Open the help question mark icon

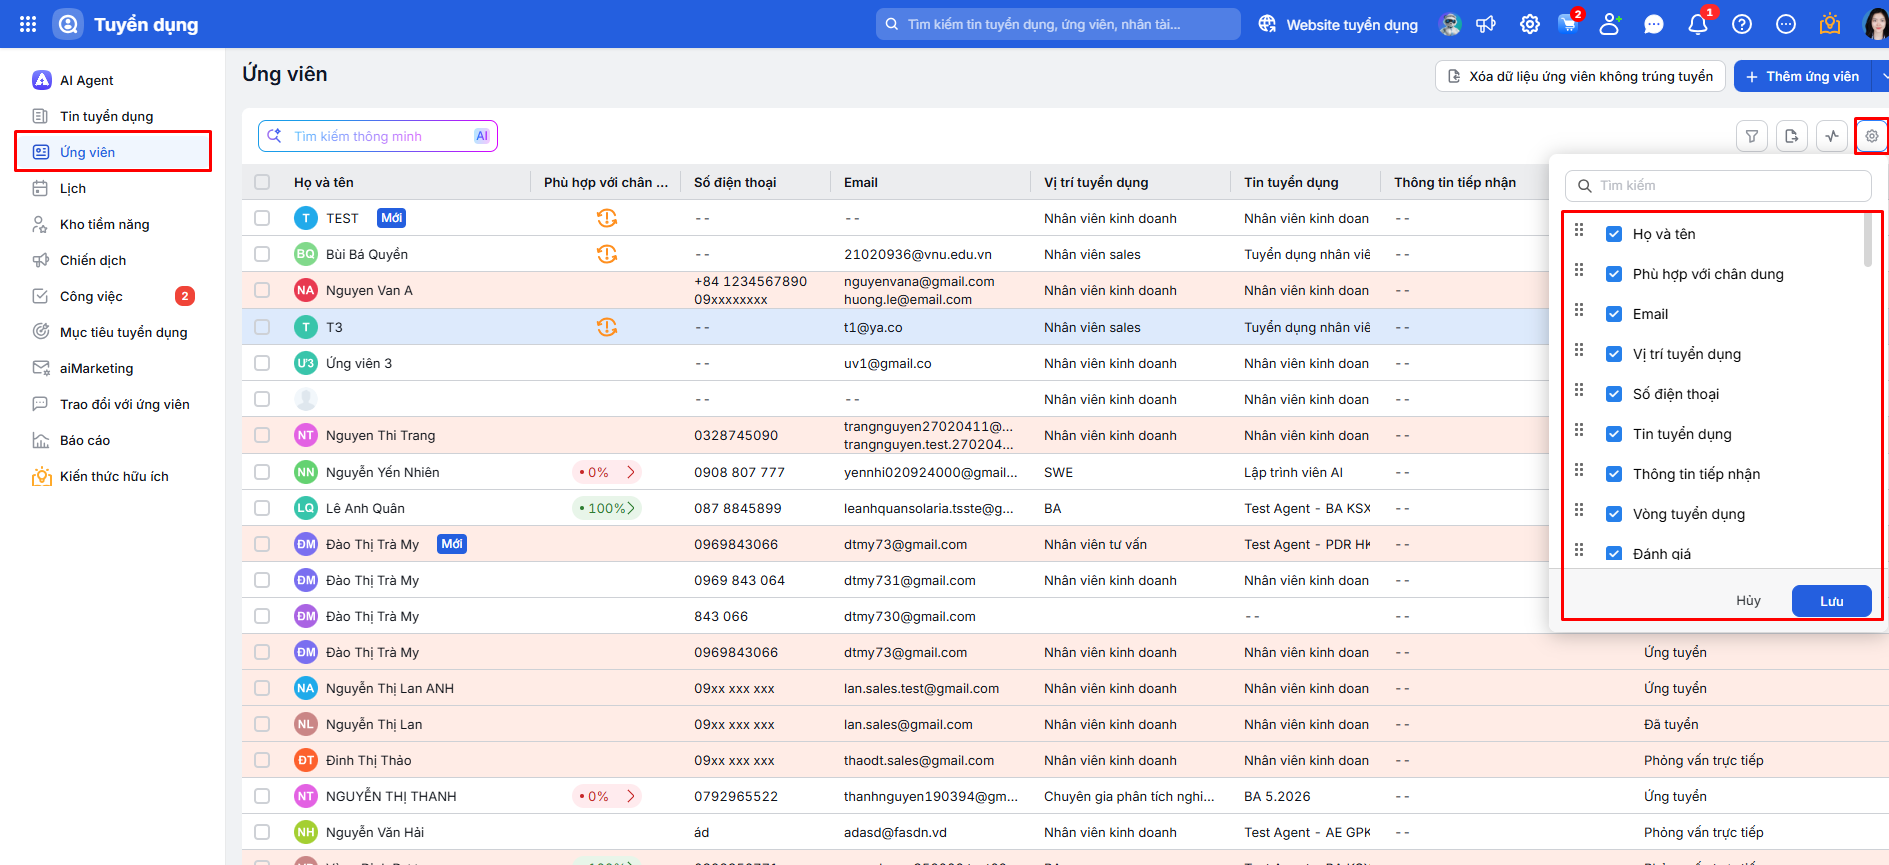coord(1742,24)
